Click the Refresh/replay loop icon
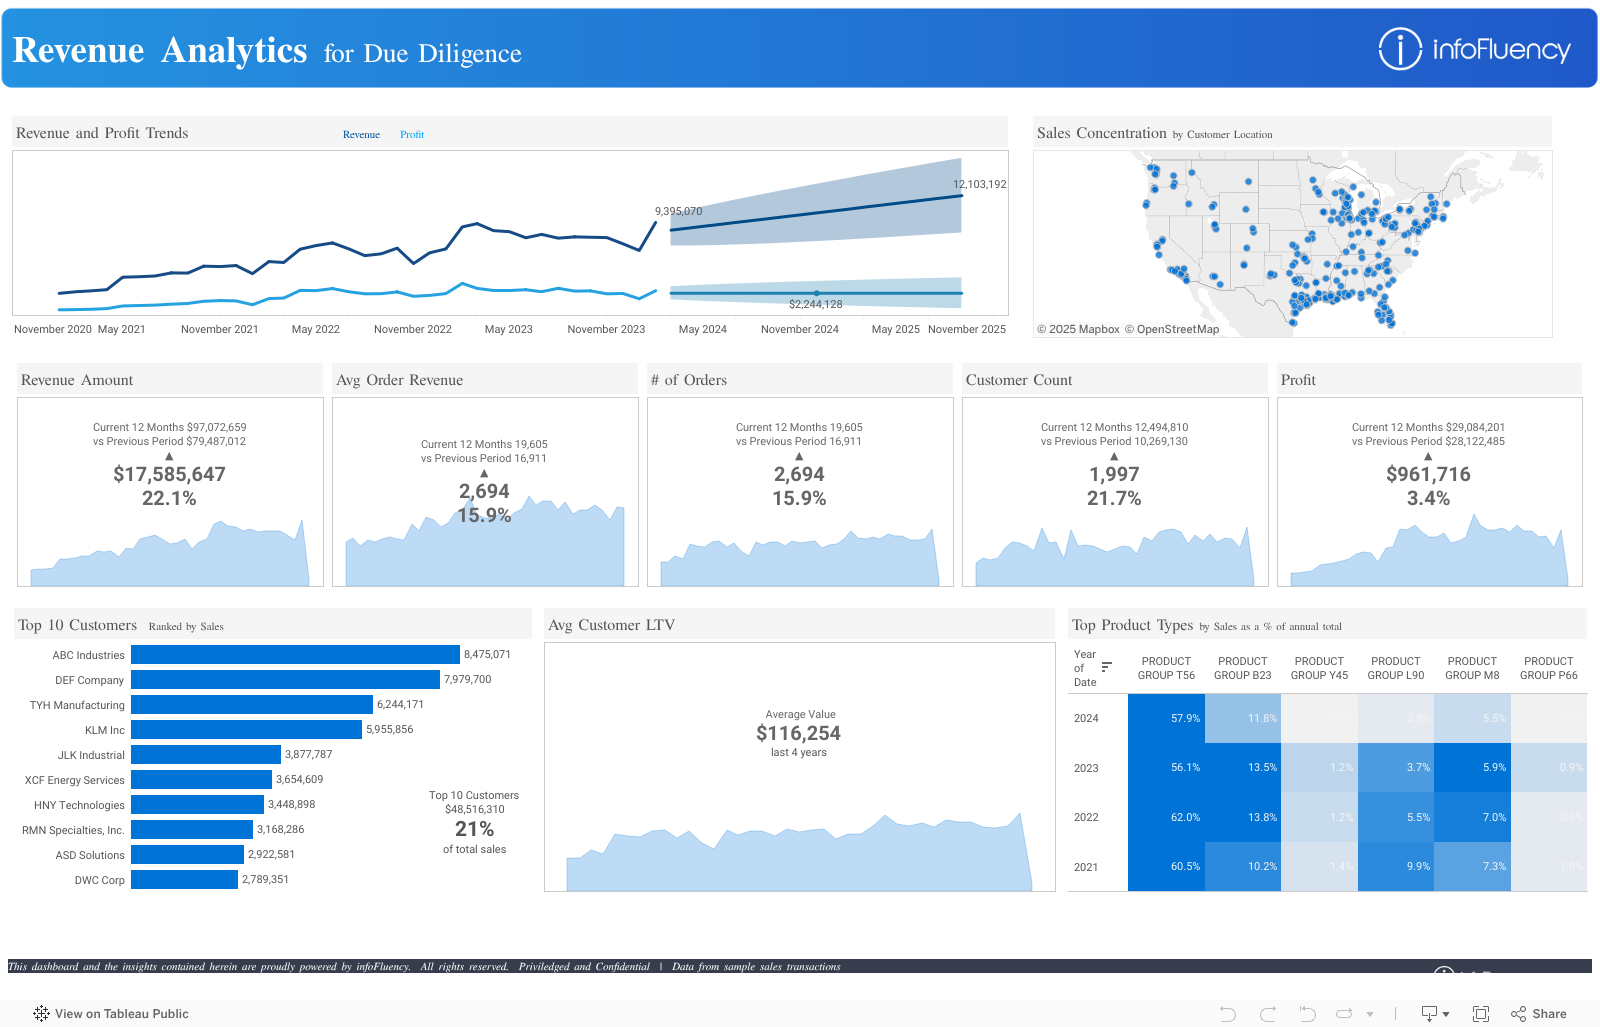This screenshot has width=1600, height=1027. coord(1344,1014)
